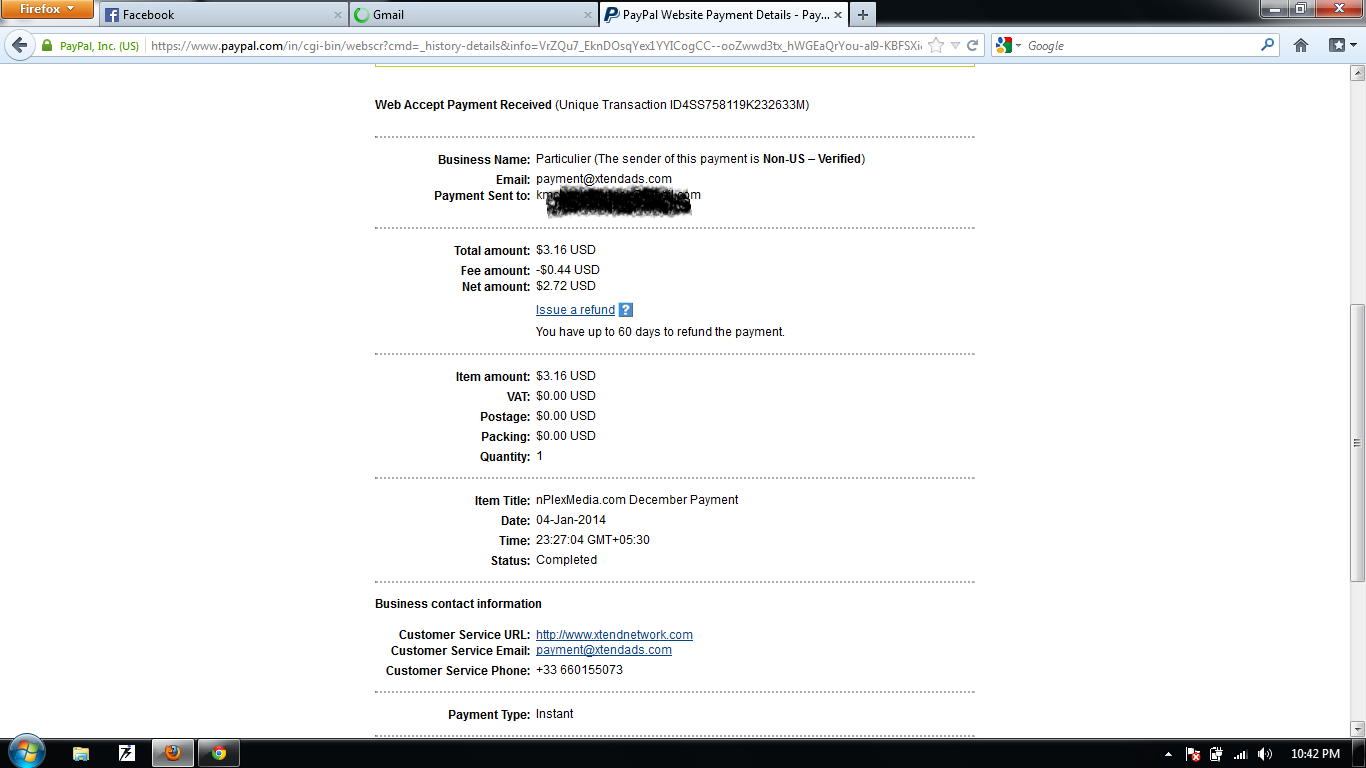1366x768 pixels.
Task: Click the Total amount value $3.16 USD
Action: pos(566,250)
